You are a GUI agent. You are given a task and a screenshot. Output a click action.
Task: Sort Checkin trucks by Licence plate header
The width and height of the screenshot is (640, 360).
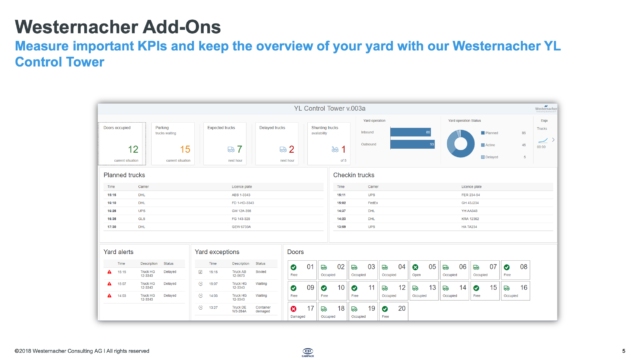pyautogui.click(x=471, y=187)
